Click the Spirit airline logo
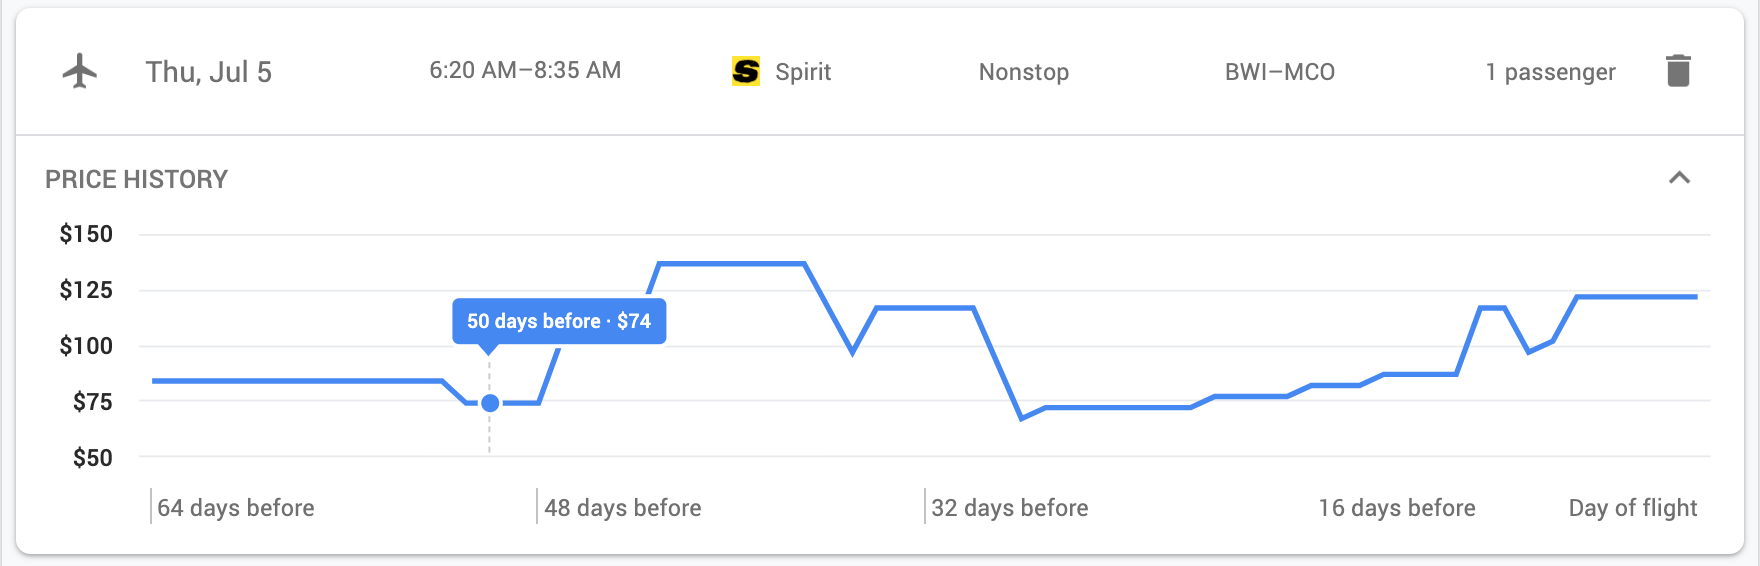This screenshot has height=566, width=1760. tap(746, 71)
